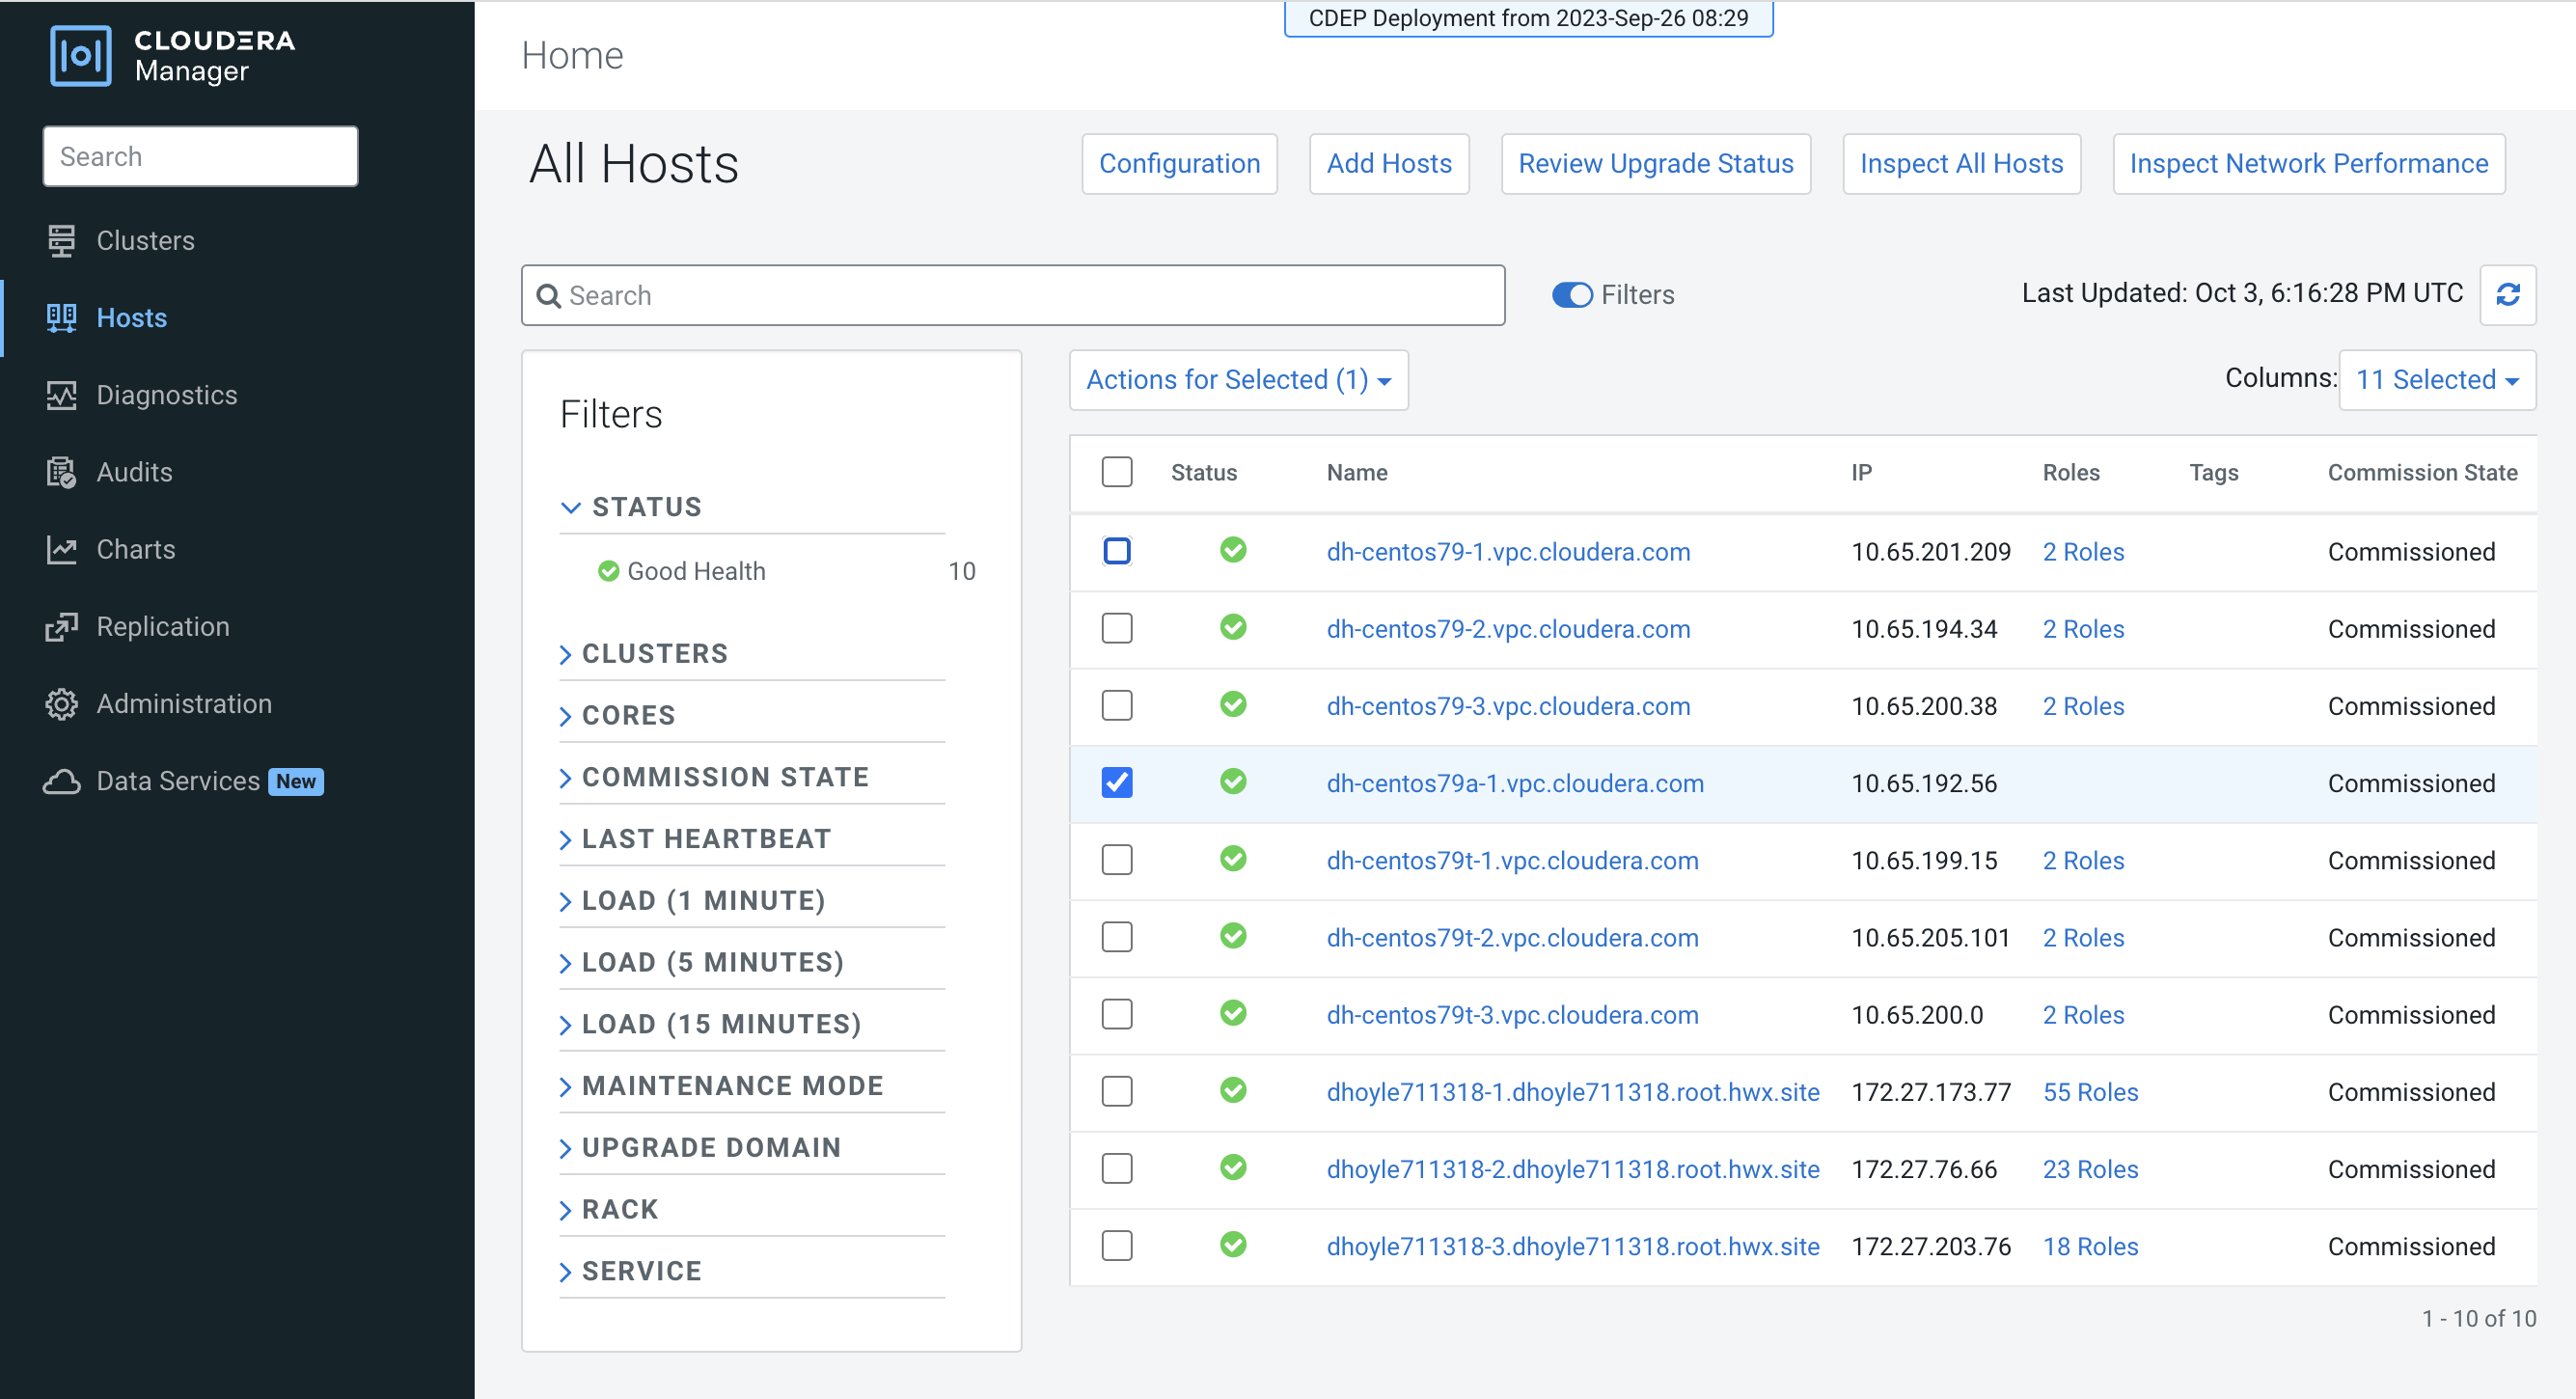Image resolution: width=2576 pixels, height=1399 pixels.
Task: Toggle the Filters switch off
Action: click(1572, 295)
